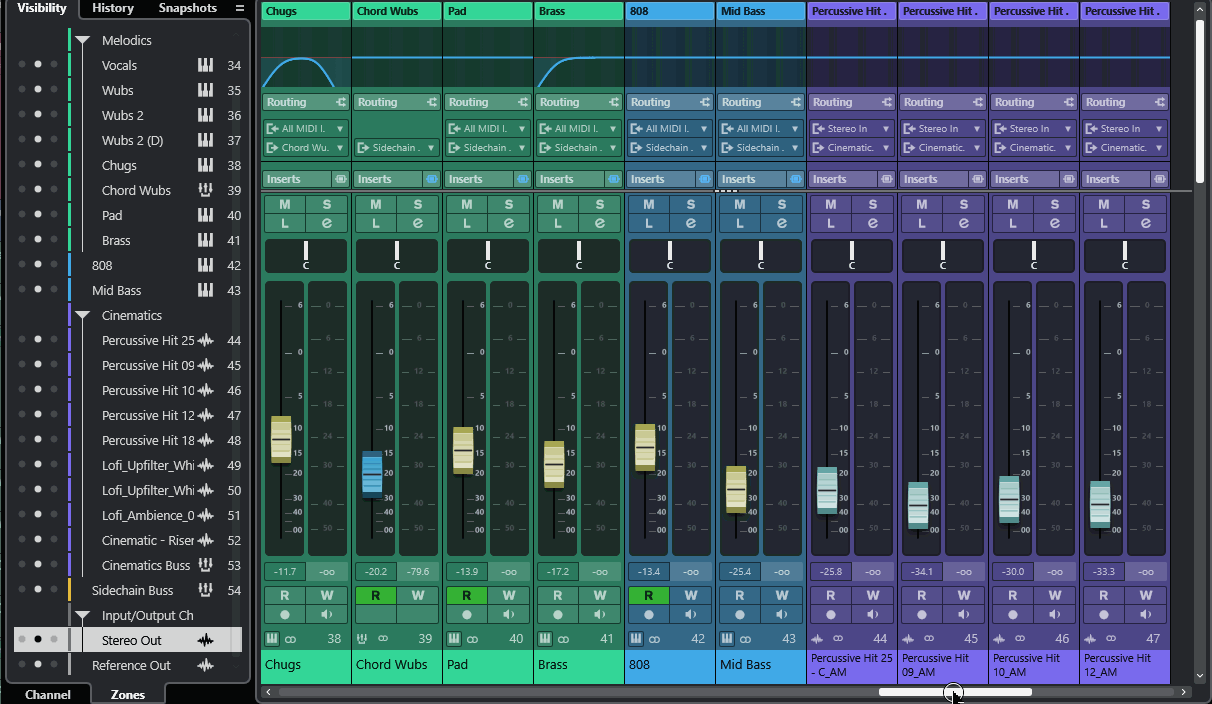Mute the Chugs channel
The image size is (1212, 704).
[x=285, y=204]
